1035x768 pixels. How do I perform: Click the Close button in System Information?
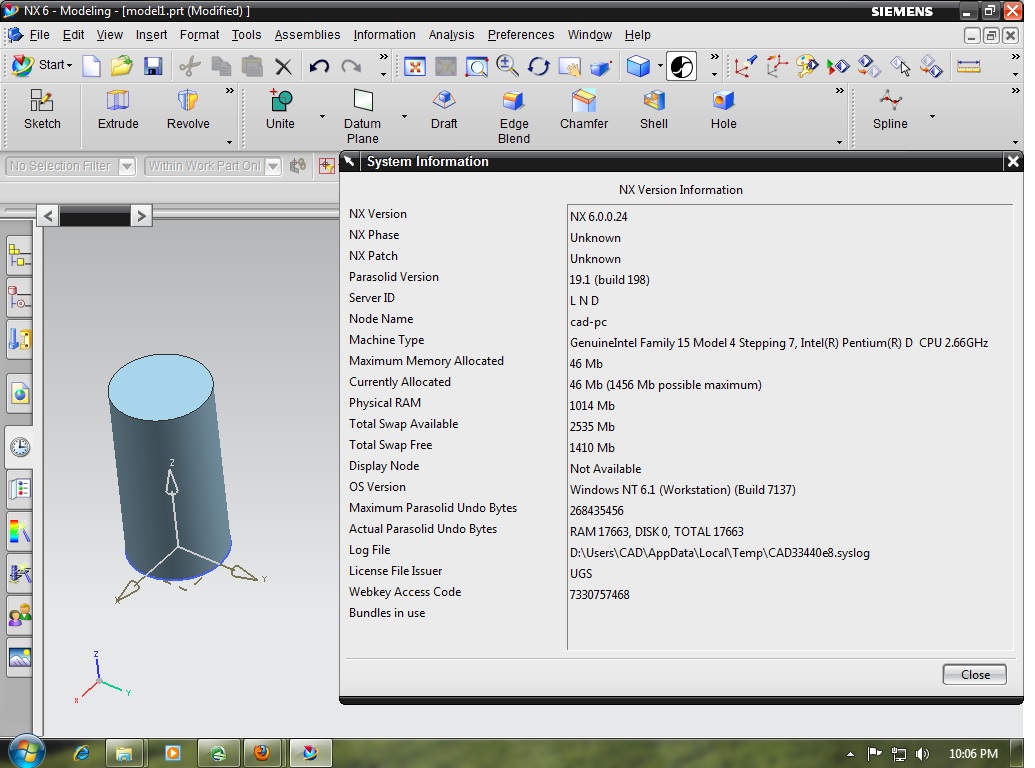click(974, 674)
